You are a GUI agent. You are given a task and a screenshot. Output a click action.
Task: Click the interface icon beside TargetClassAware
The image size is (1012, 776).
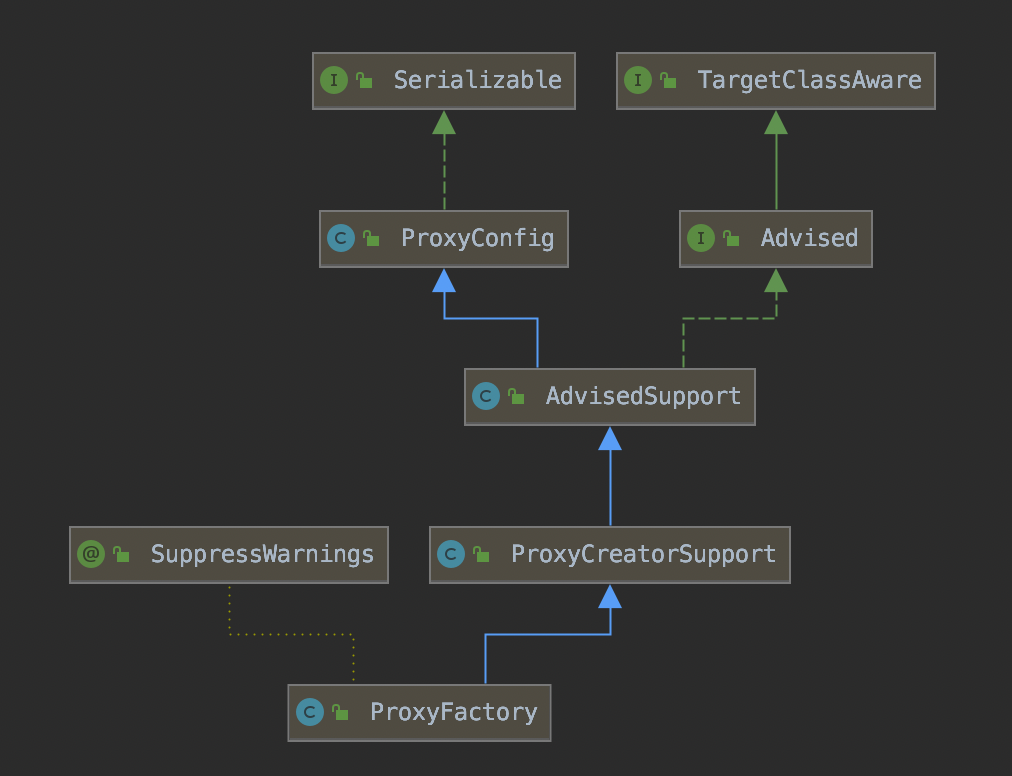point(638,81)
